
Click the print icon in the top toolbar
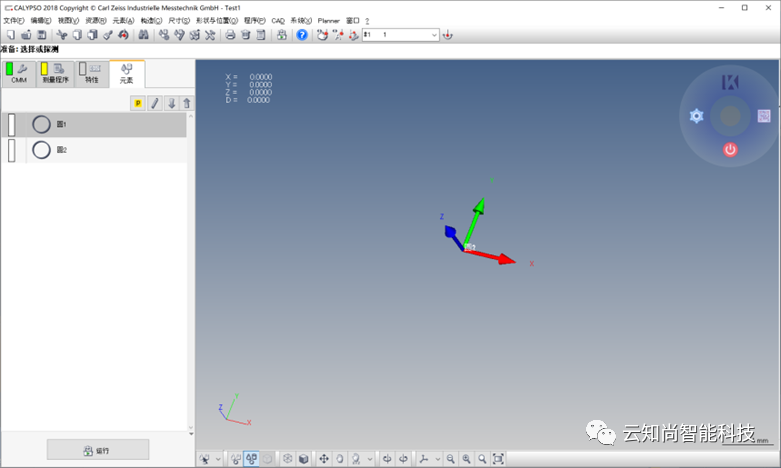tap(230, 35)
